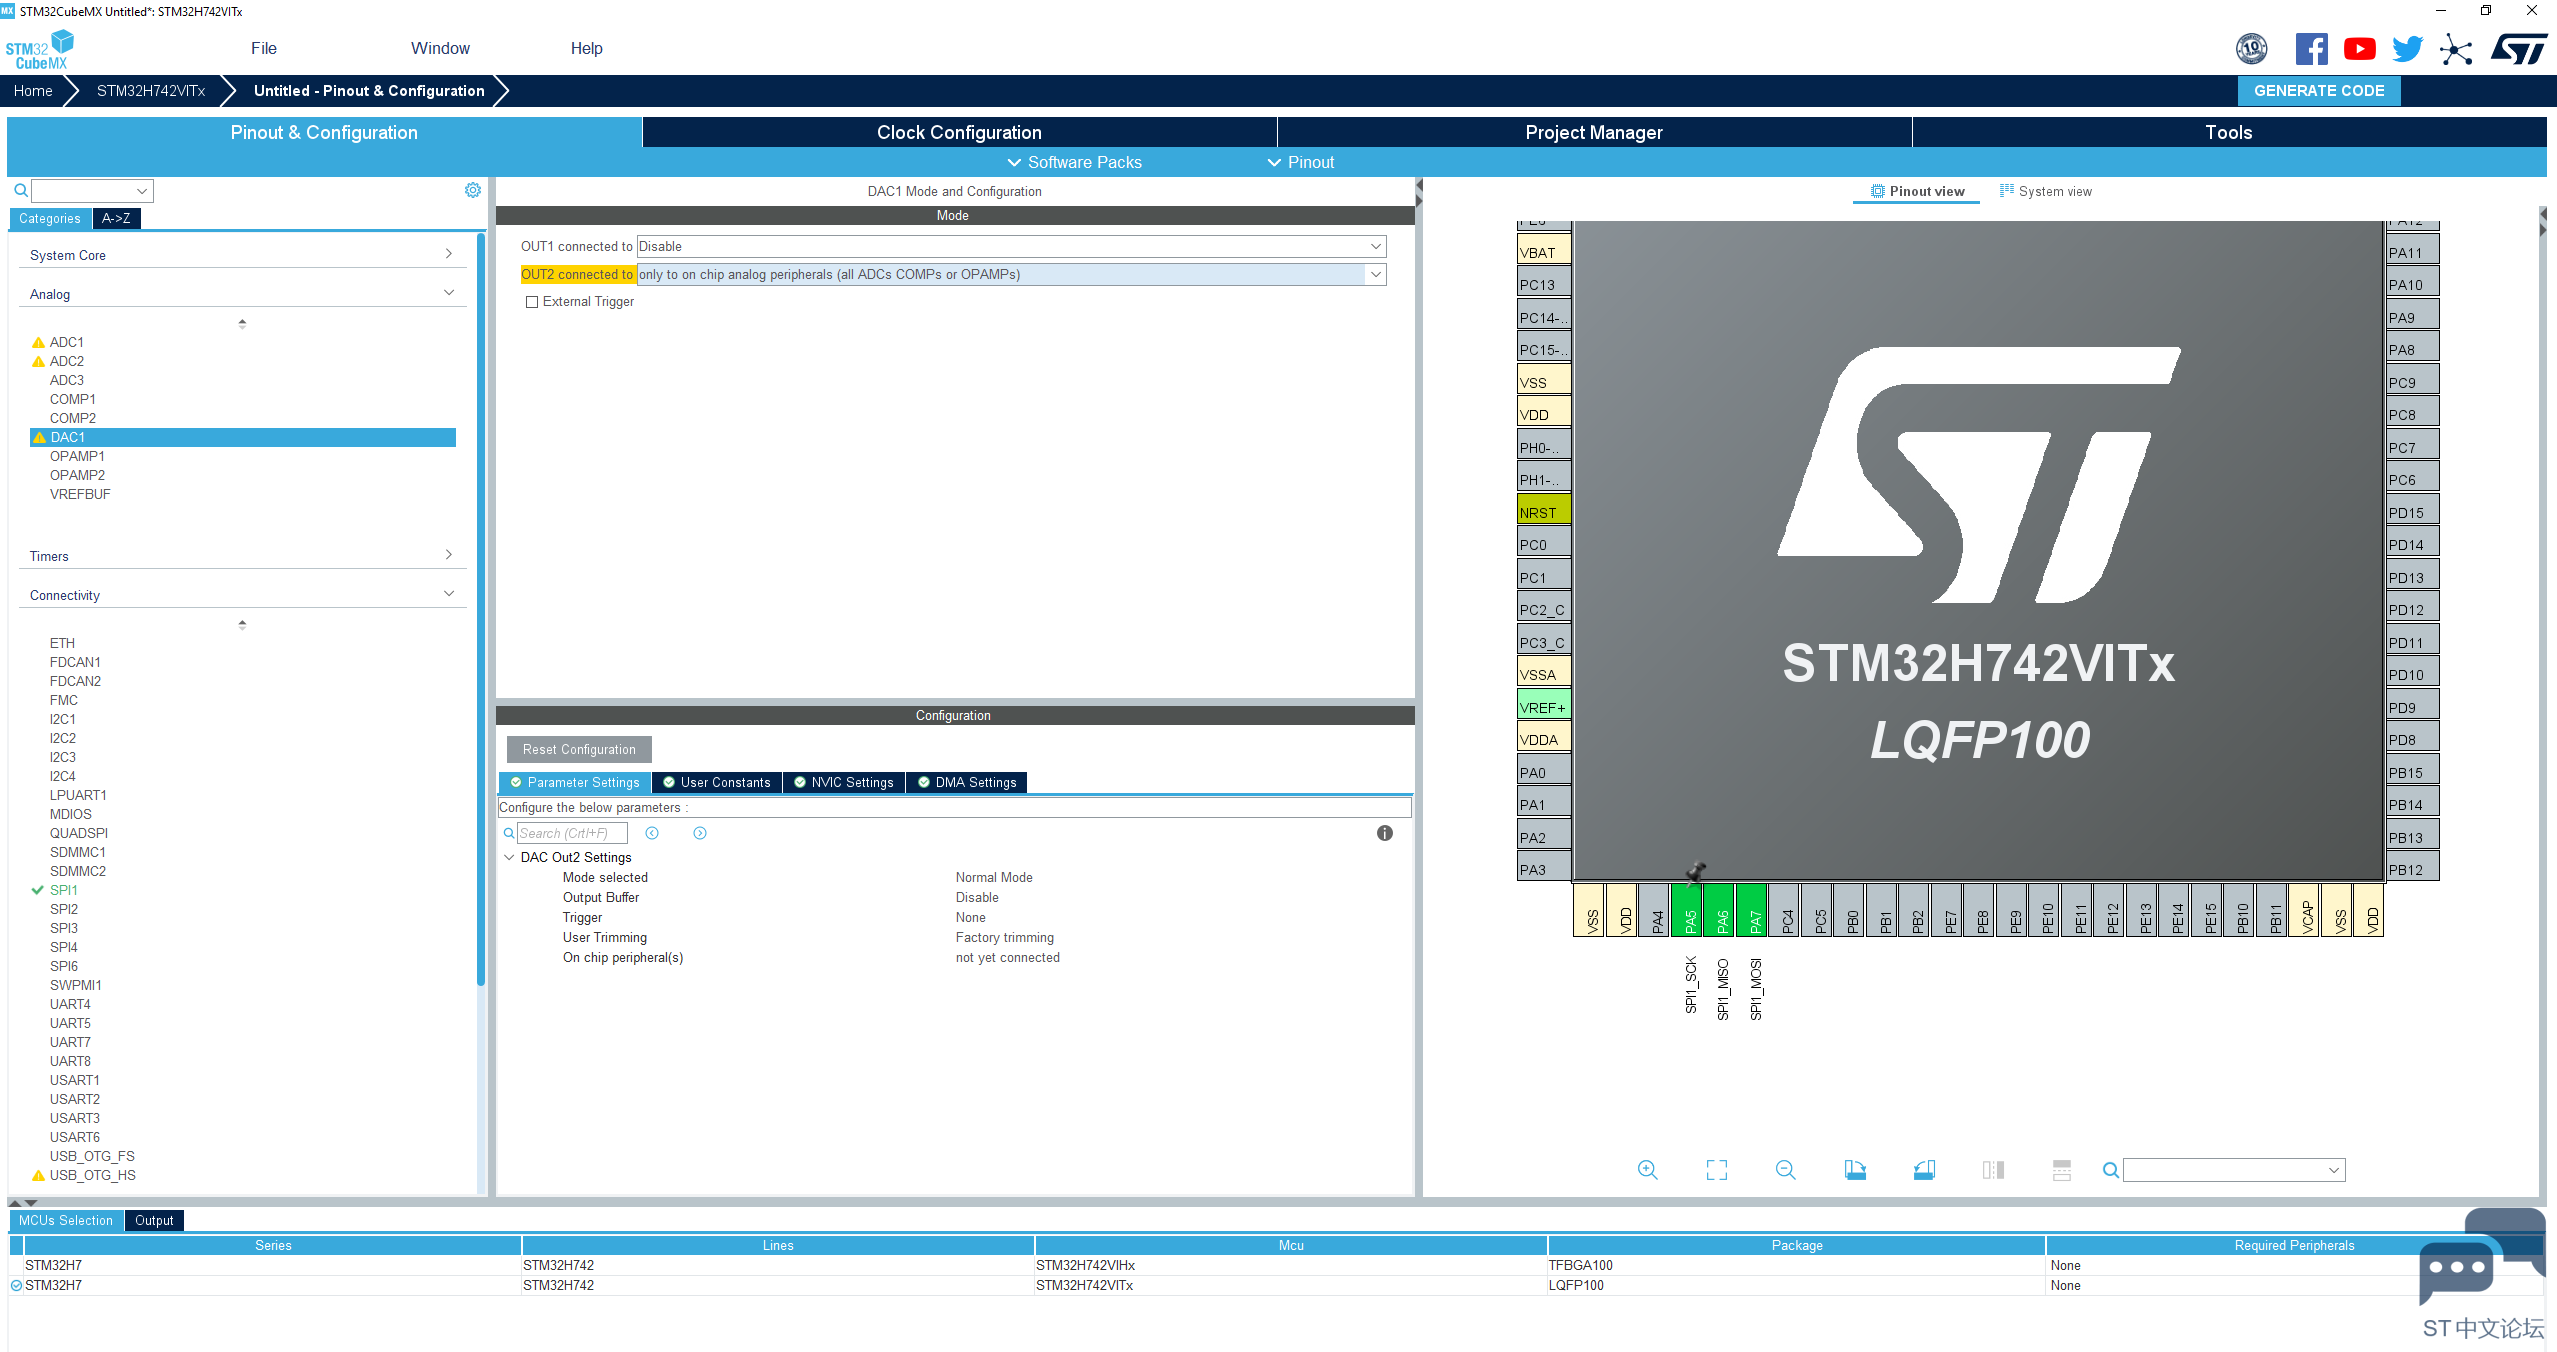The width and height of the screenshot is (2557, 1352).
Task: Open the Pinout dropdown menu
Action: coord(1301,162)
